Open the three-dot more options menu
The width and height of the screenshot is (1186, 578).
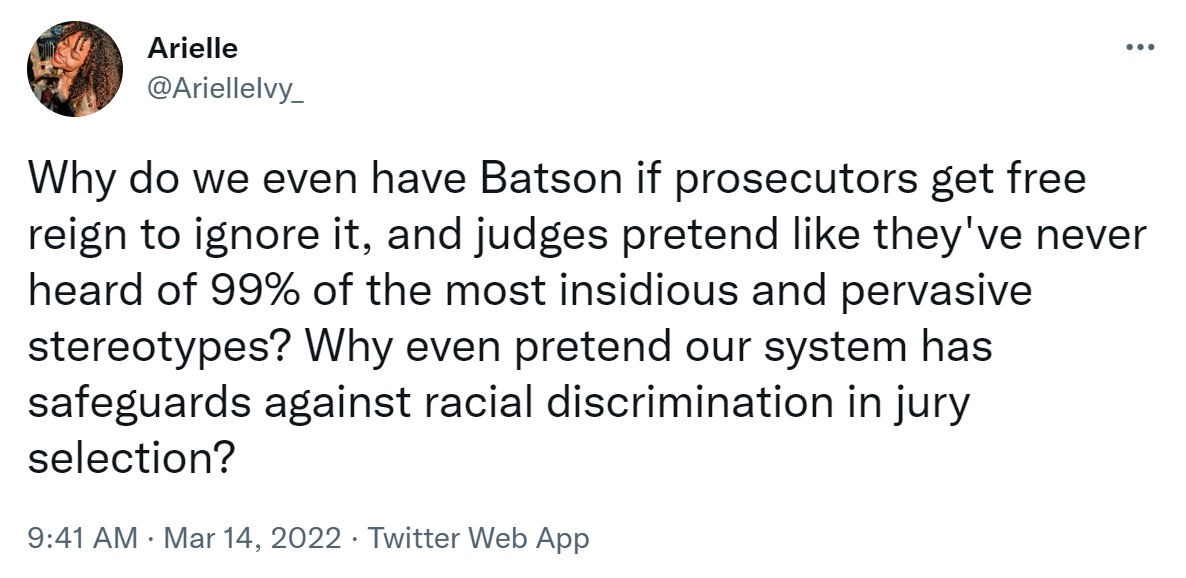(x=1139, y=47)
